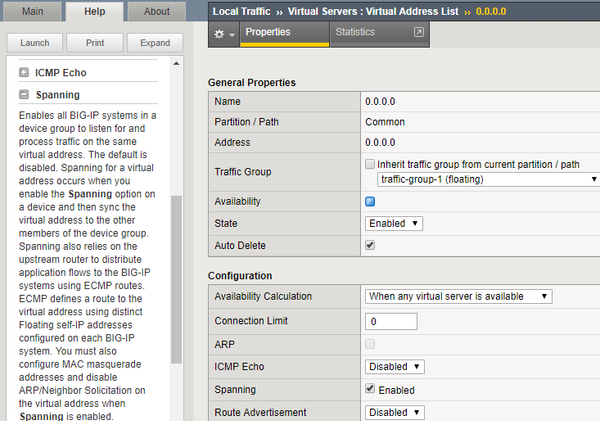The image size is (600, 421).
Task: Click the Partition value Common
Action: click(x=385, y=122)
